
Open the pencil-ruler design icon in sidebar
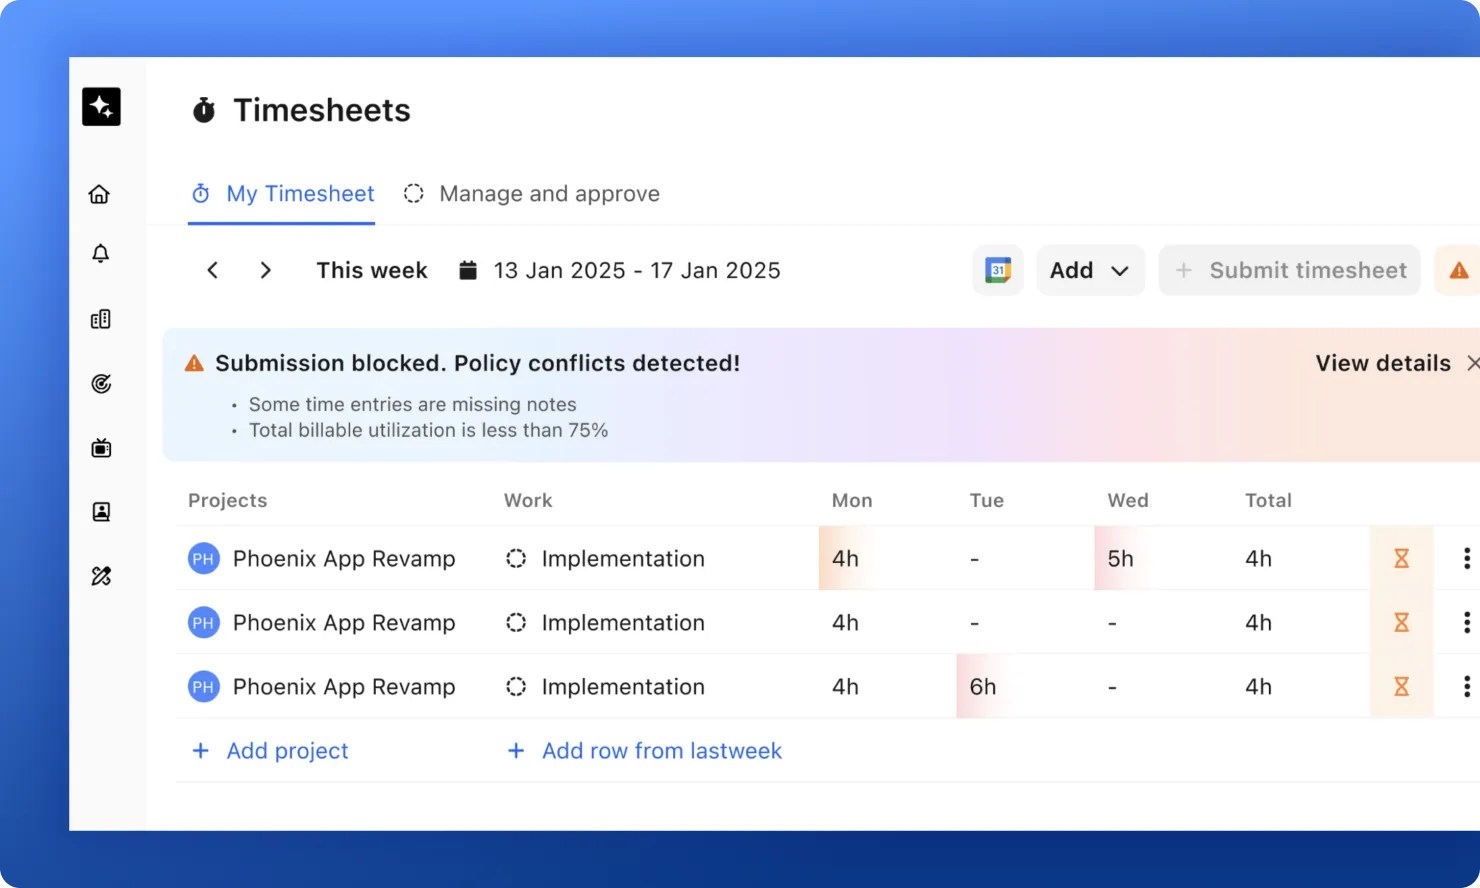click(x=100, y=576)
